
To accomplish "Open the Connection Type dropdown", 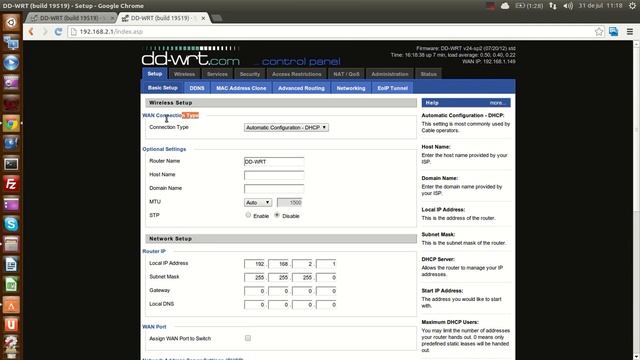I will 286,127.
